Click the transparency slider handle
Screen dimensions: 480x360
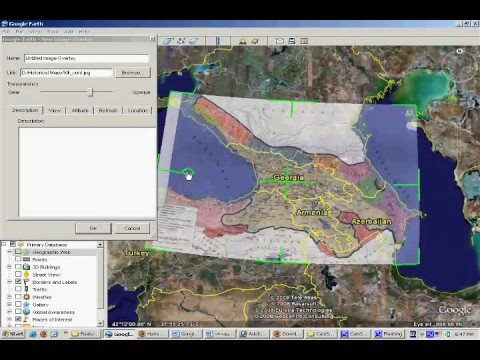90,92
